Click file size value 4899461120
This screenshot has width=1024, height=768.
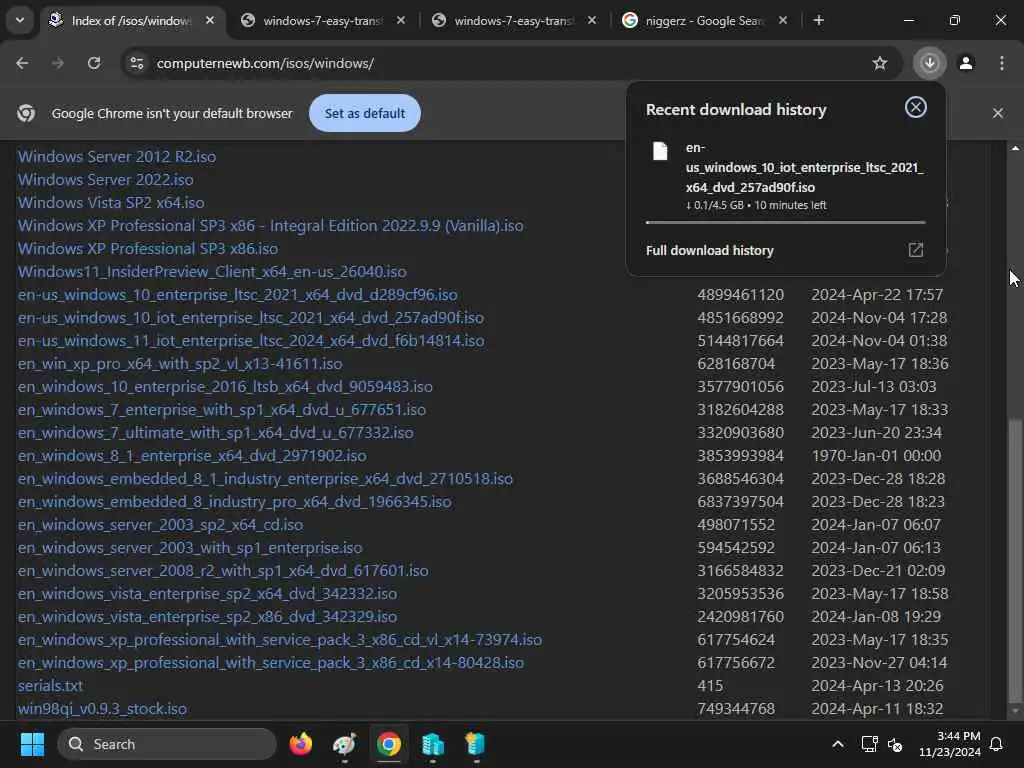pos(740,295)
